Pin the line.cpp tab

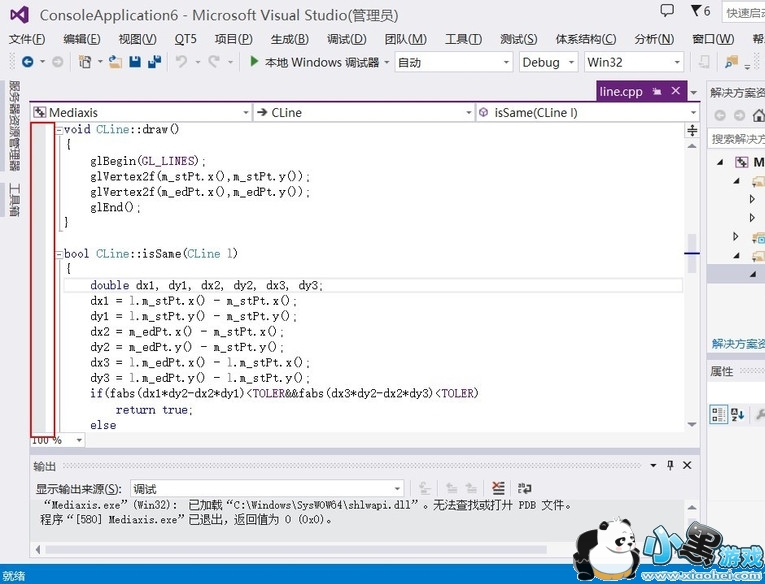pyautogui.click(x=657, y=91)
